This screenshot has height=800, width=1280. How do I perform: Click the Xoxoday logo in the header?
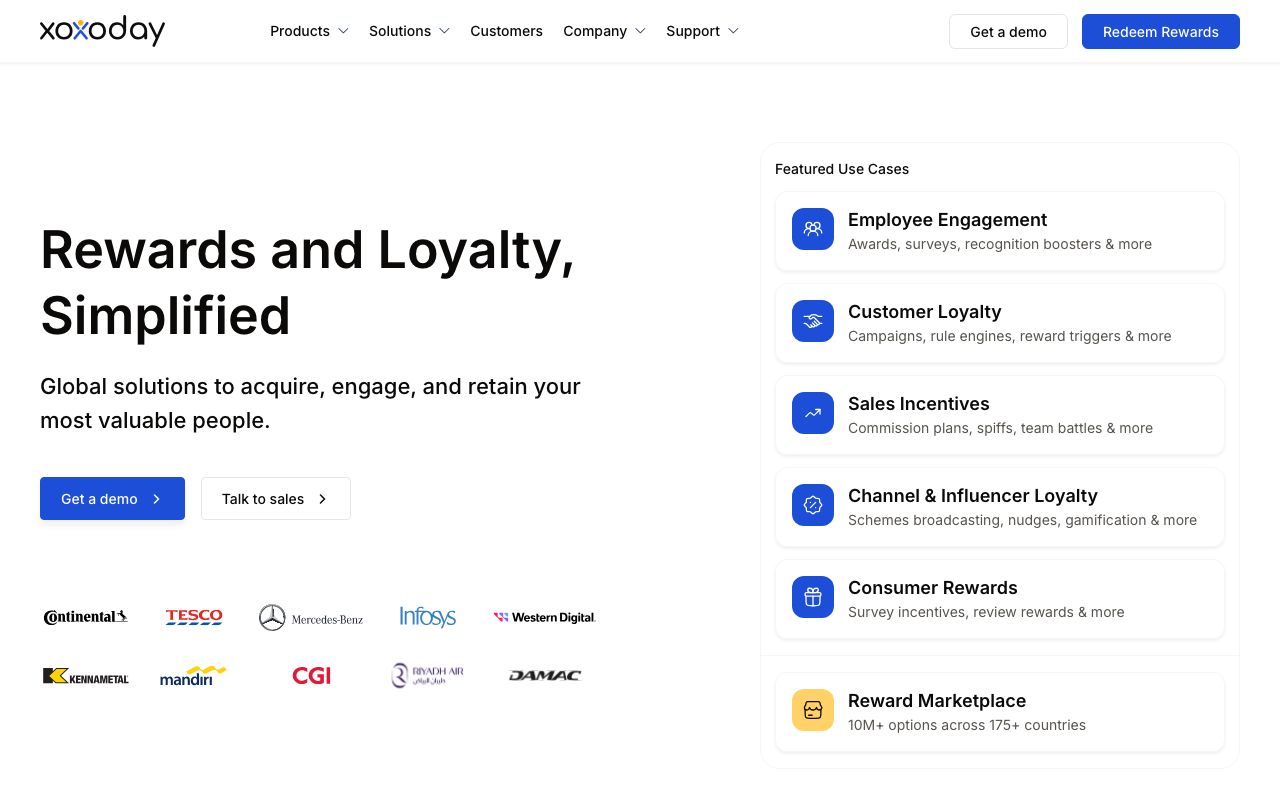point(102,31)
